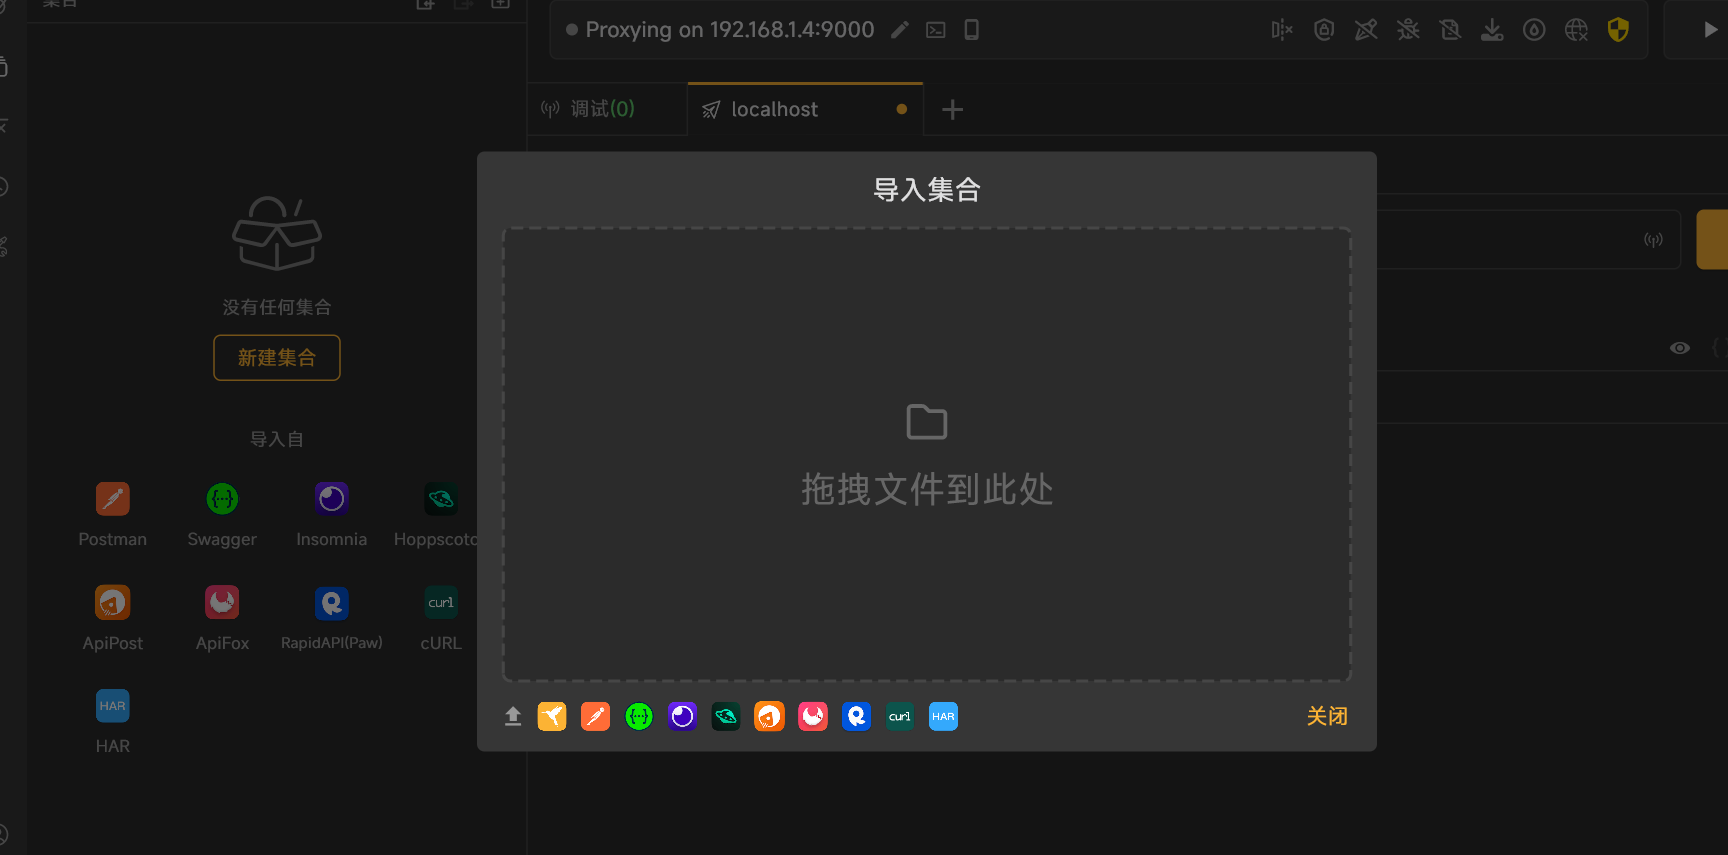Choose HAR icon in import dialog footer
This screenshot has height=855, width=1728.
[943, 716]
